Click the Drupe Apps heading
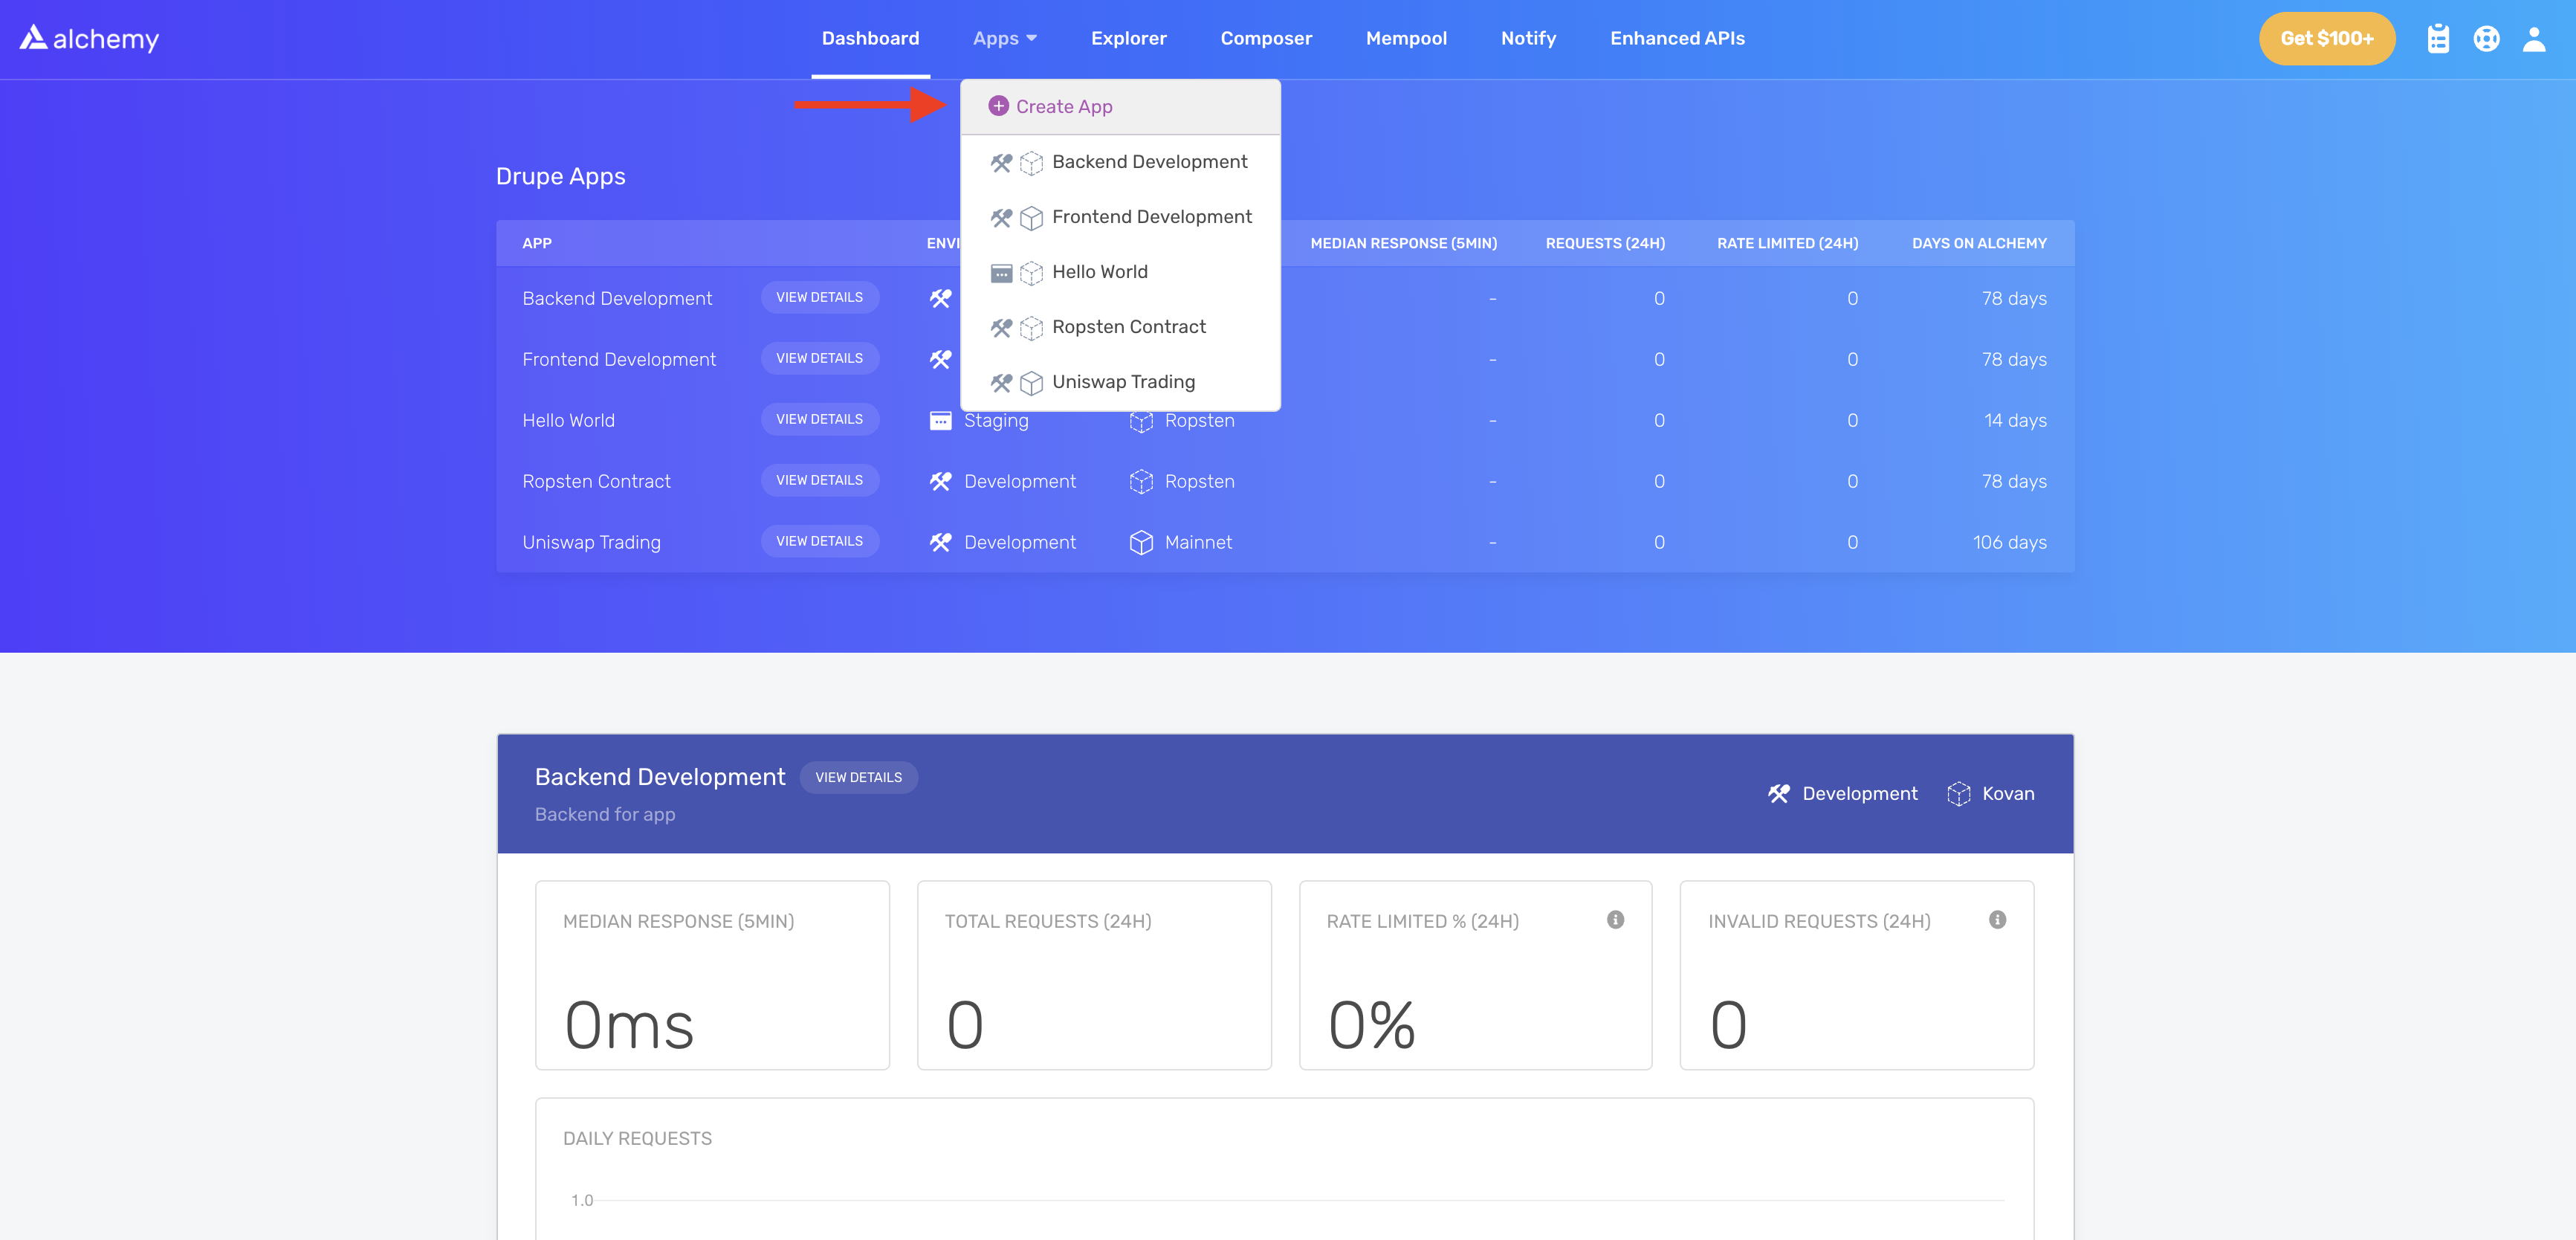This screenshot has width=2576, height=1240. [x=560, y=177]
